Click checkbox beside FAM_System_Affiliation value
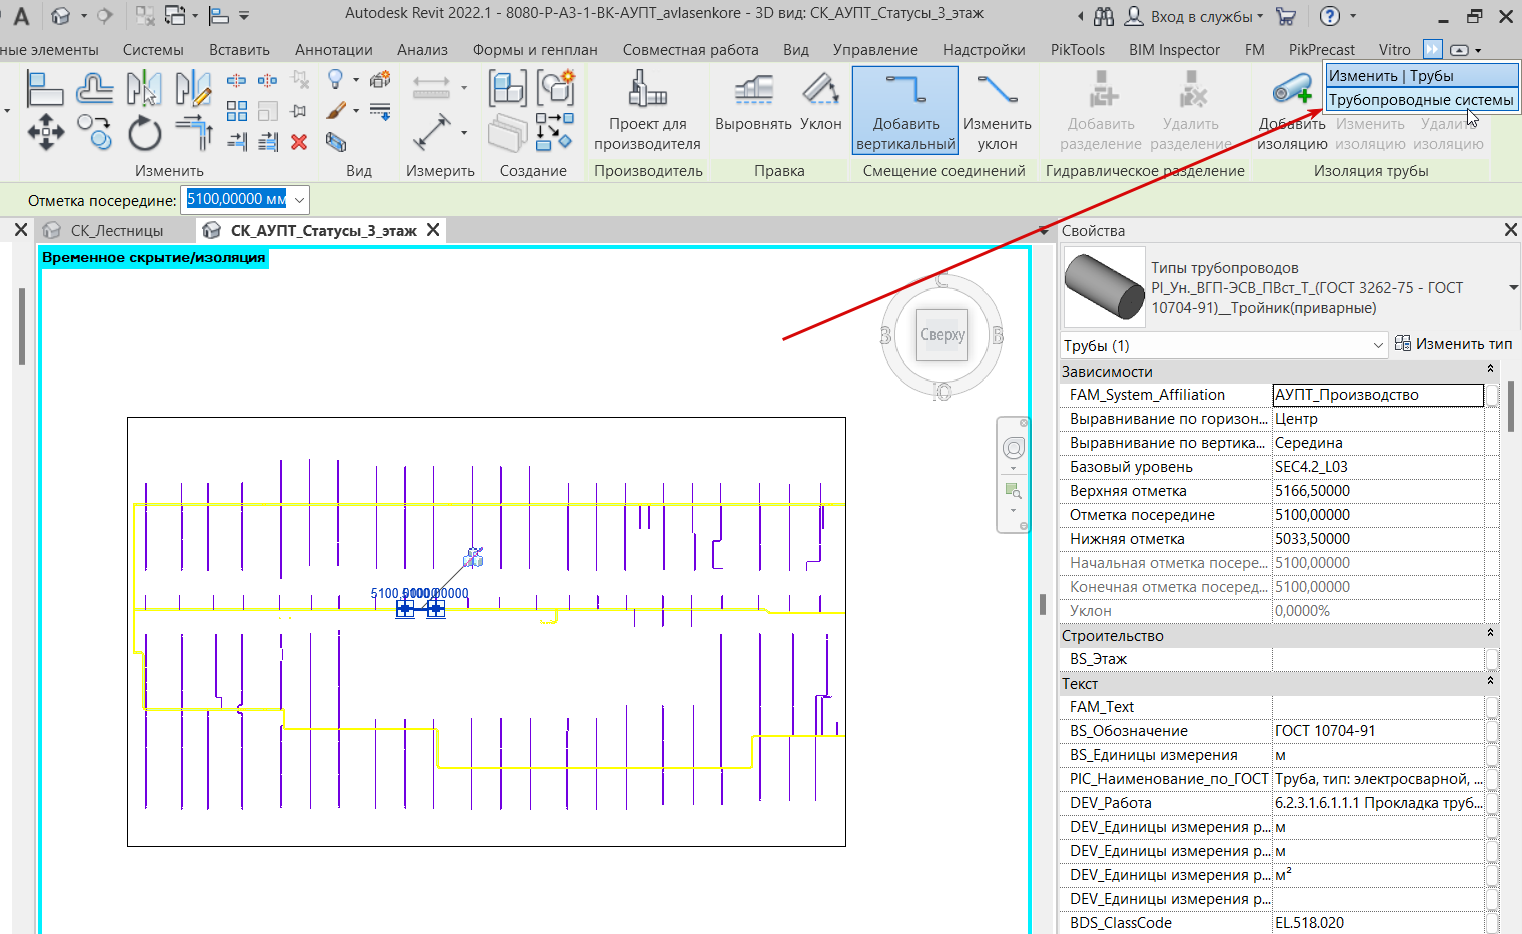Viewport: 1522px width, 934px height. [x=1492, y=396]
